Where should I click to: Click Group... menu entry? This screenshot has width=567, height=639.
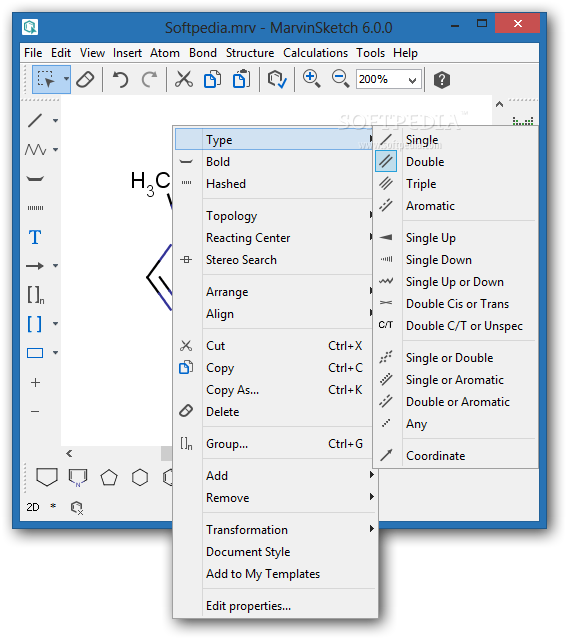pos(274,443)
